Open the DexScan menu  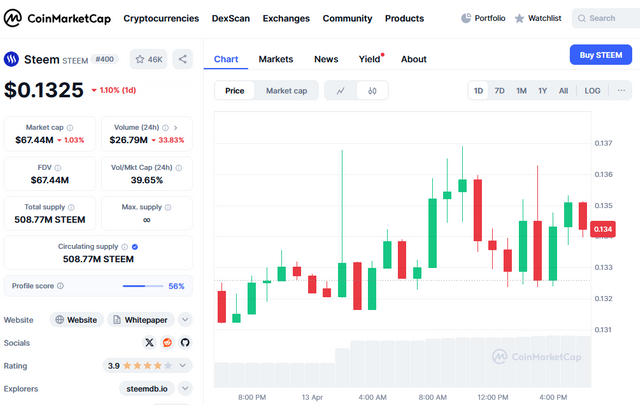[x=231, y=18]
